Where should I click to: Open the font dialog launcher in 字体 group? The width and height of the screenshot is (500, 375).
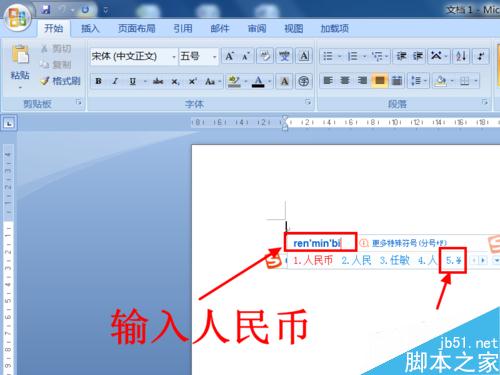coord(308,102)
